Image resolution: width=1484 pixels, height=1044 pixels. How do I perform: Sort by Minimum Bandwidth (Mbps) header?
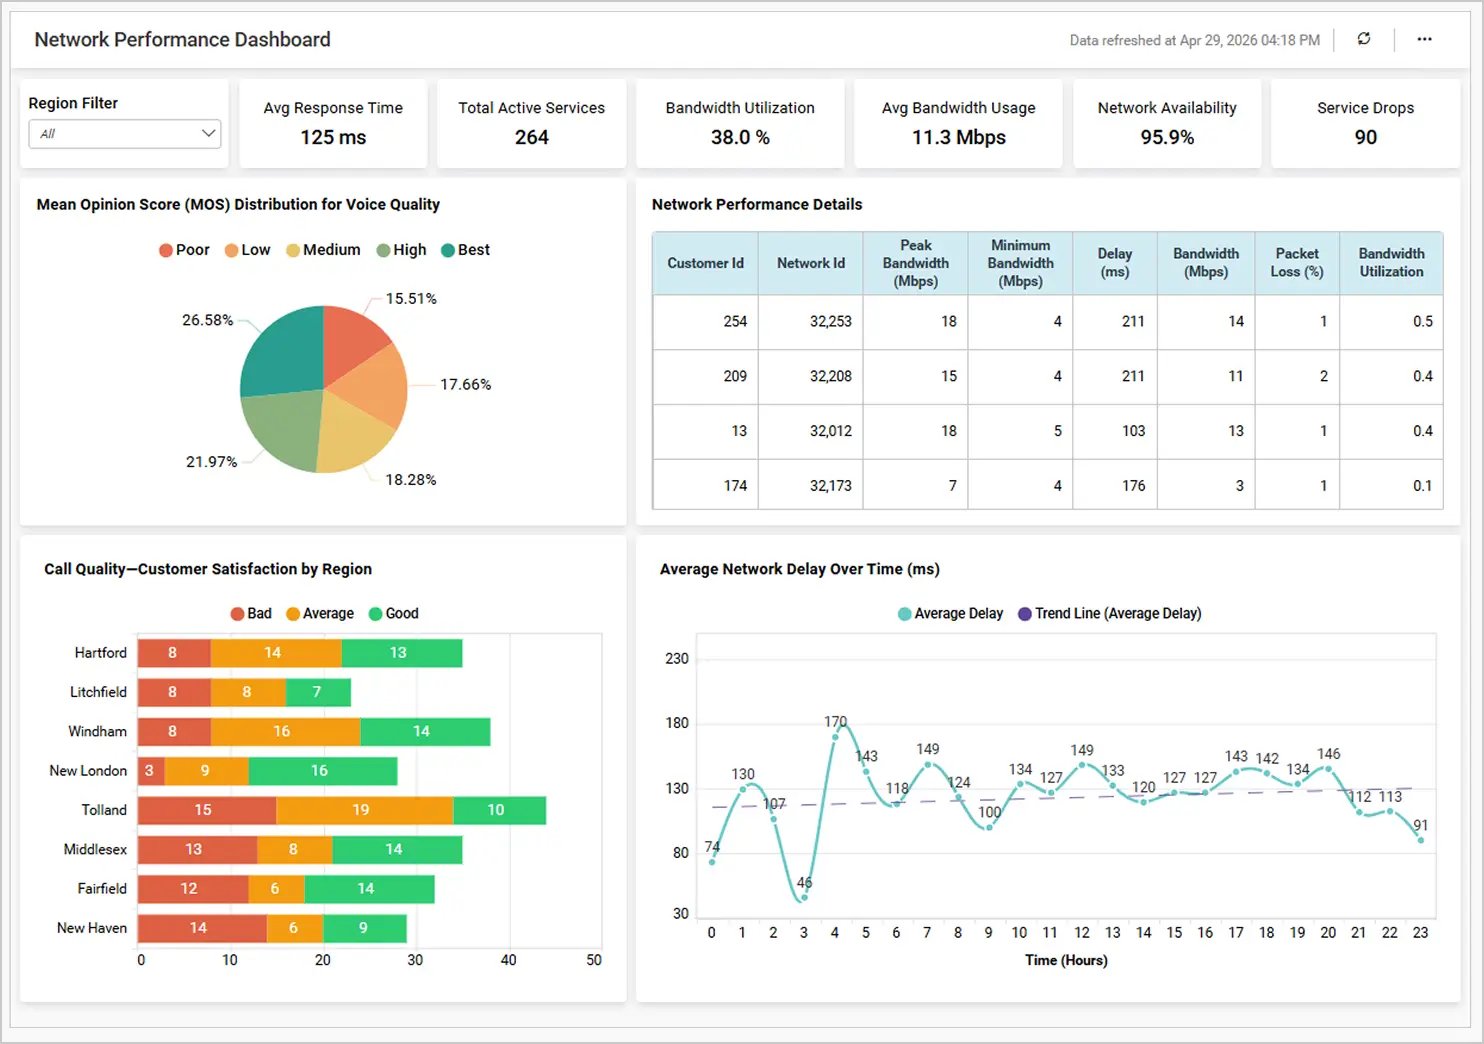point(1020,263)
